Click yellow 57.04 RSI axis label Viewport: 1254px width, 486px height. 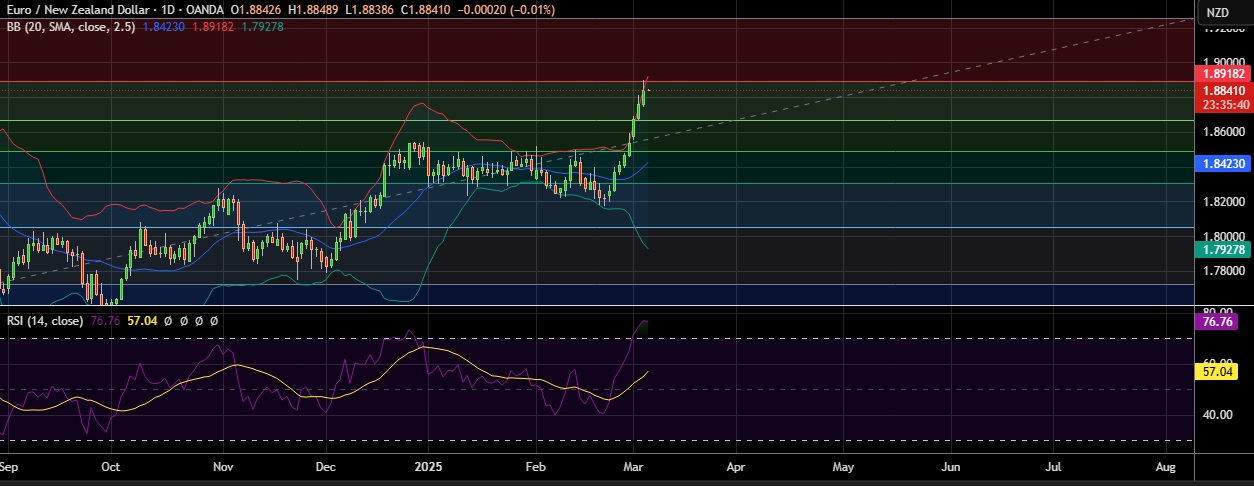click(x=1217, y=371)
